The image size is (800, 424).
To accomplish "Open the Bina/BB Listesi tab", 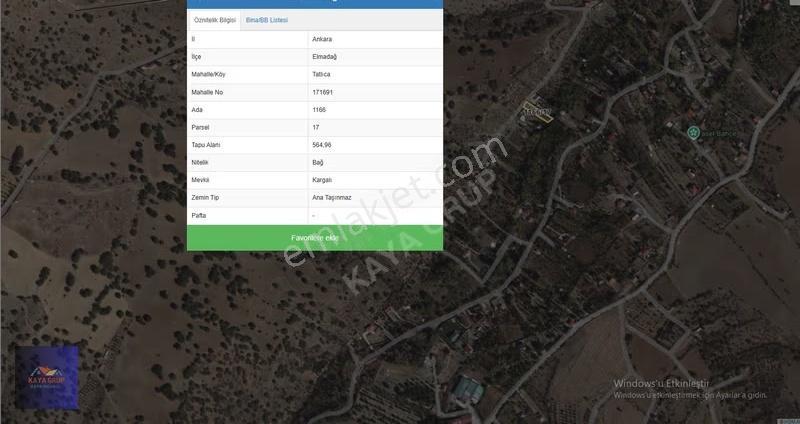I will pyautogui.click(x=266, y=20).
